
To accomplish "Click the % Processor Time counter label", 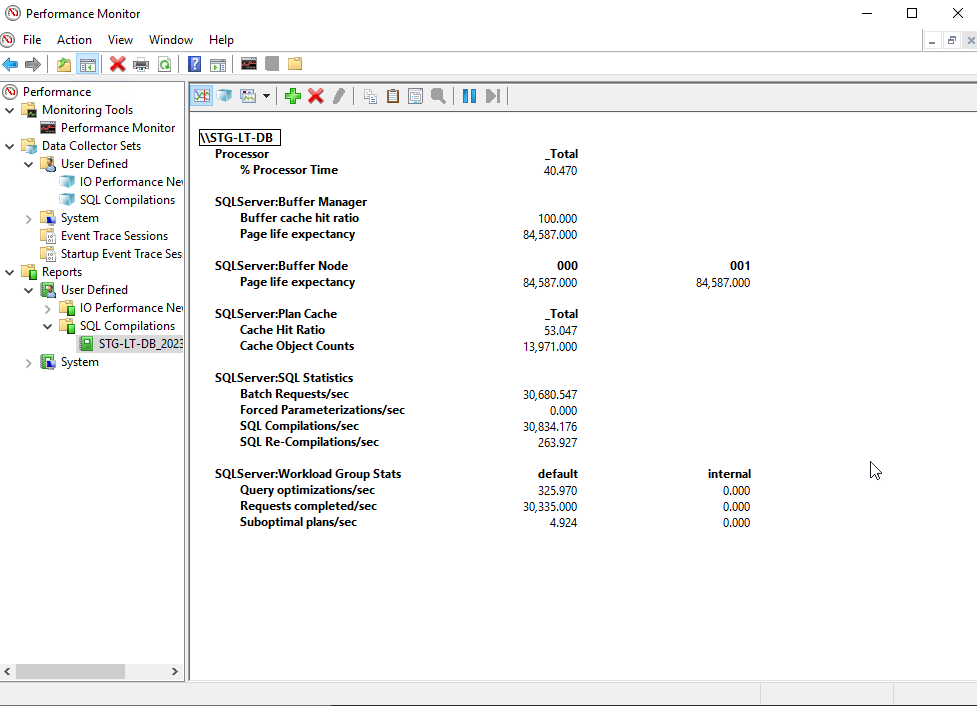I will coord(289,170).
